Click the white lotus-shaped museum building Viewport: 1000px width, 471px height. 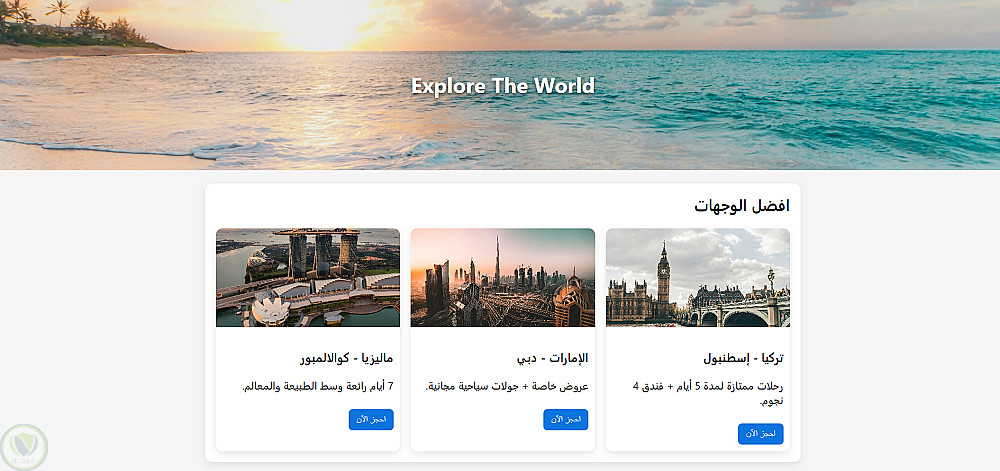pos(270,311)
